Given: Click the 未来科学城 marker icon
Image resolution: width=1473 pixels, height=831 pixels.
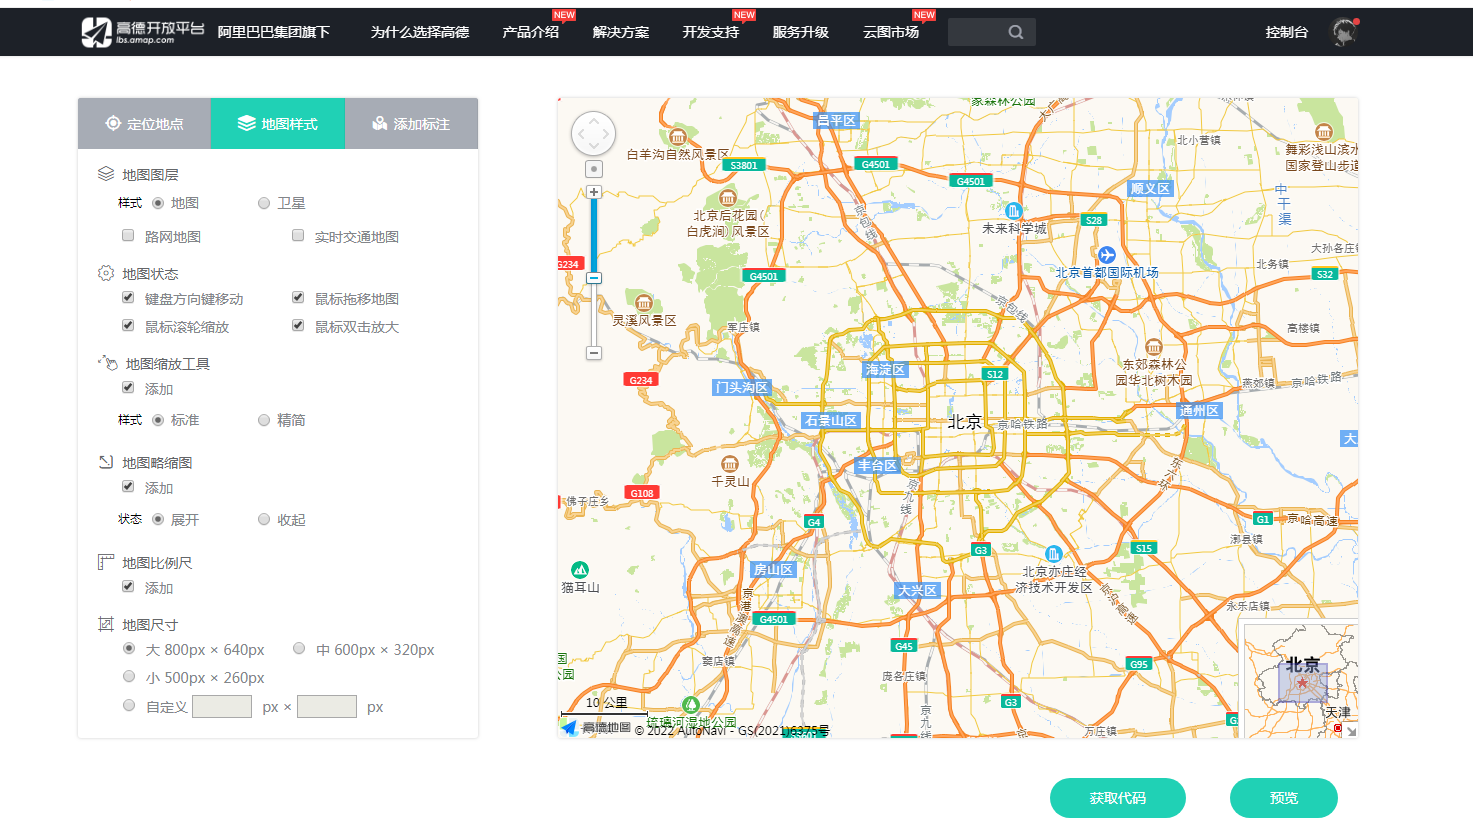Looking at the screenshot, I should point(1013,211).
